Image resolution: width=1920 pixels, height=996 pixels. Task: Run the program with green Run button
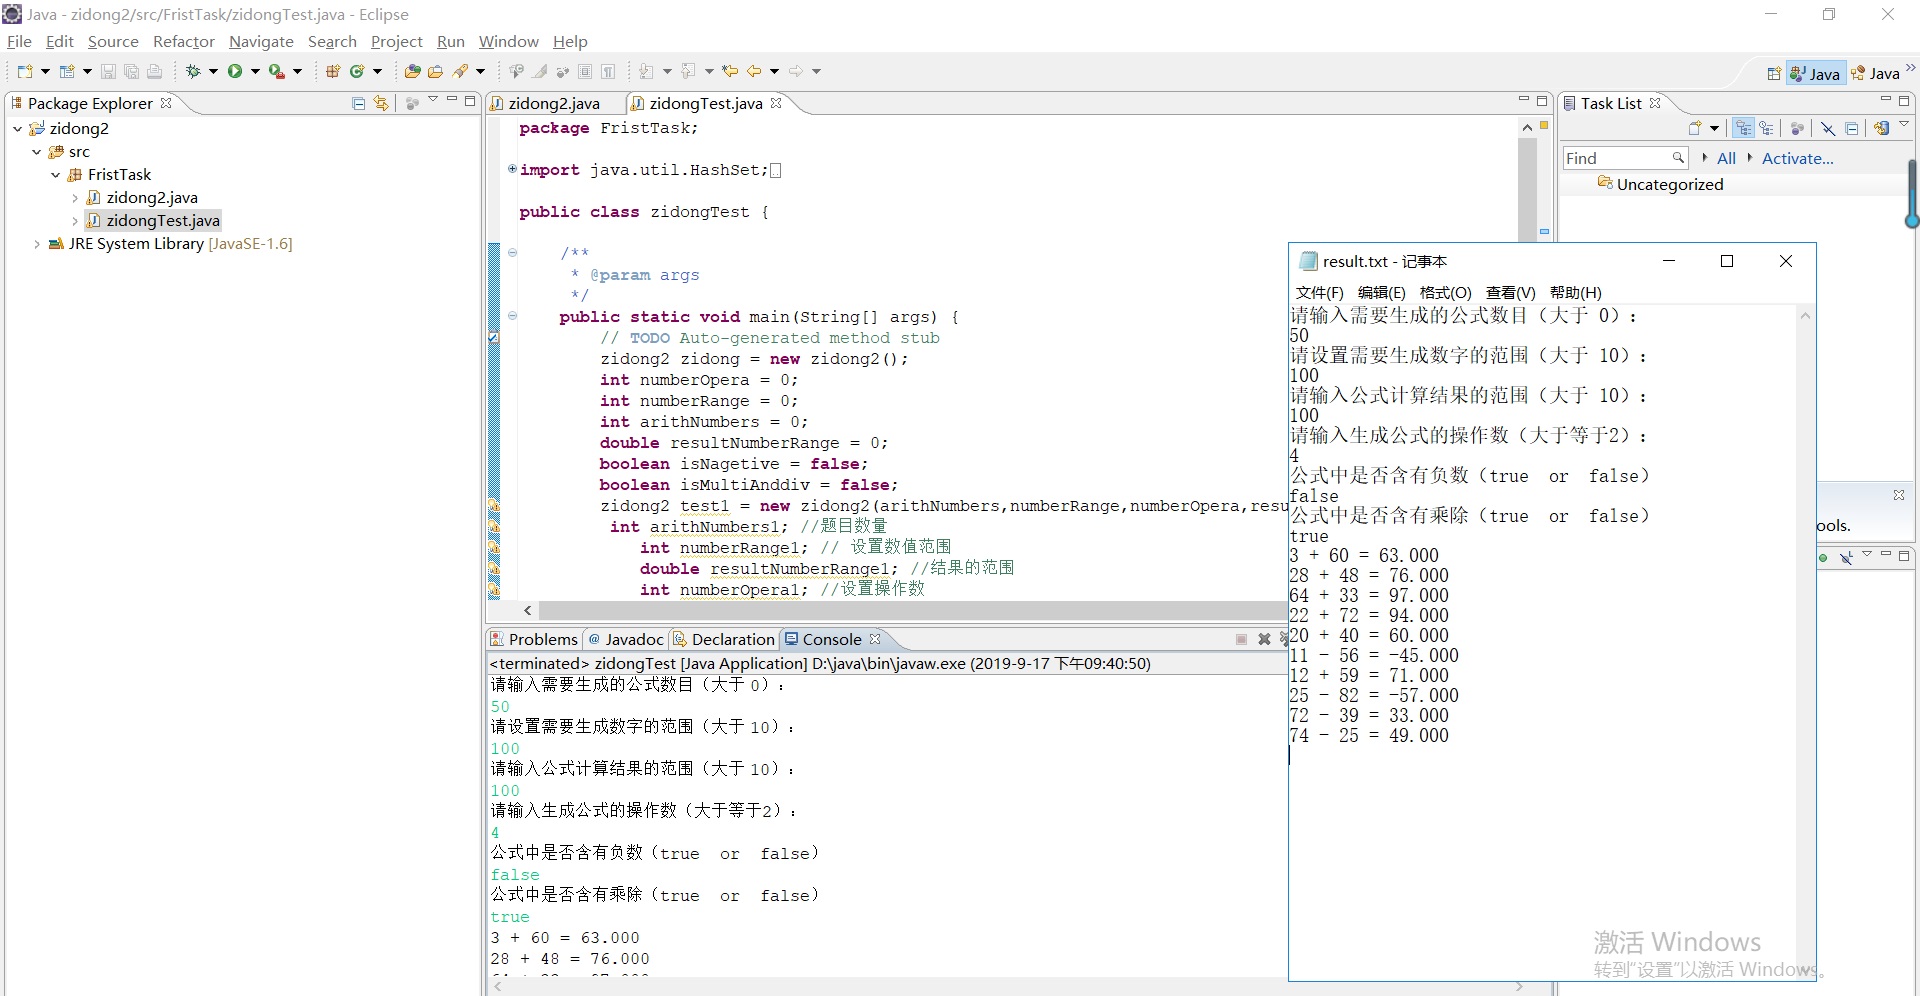click(x=235, y=71)
